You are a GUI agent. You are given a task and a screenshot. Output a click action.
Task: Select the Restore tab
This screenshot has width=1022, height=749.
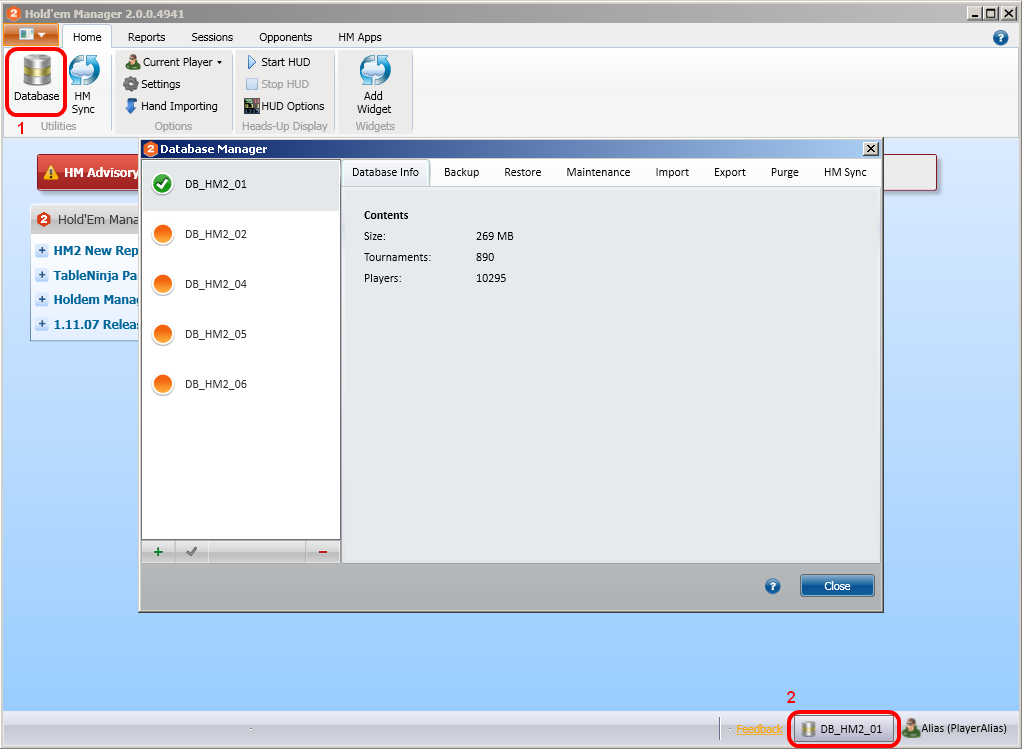coord(523,172)
